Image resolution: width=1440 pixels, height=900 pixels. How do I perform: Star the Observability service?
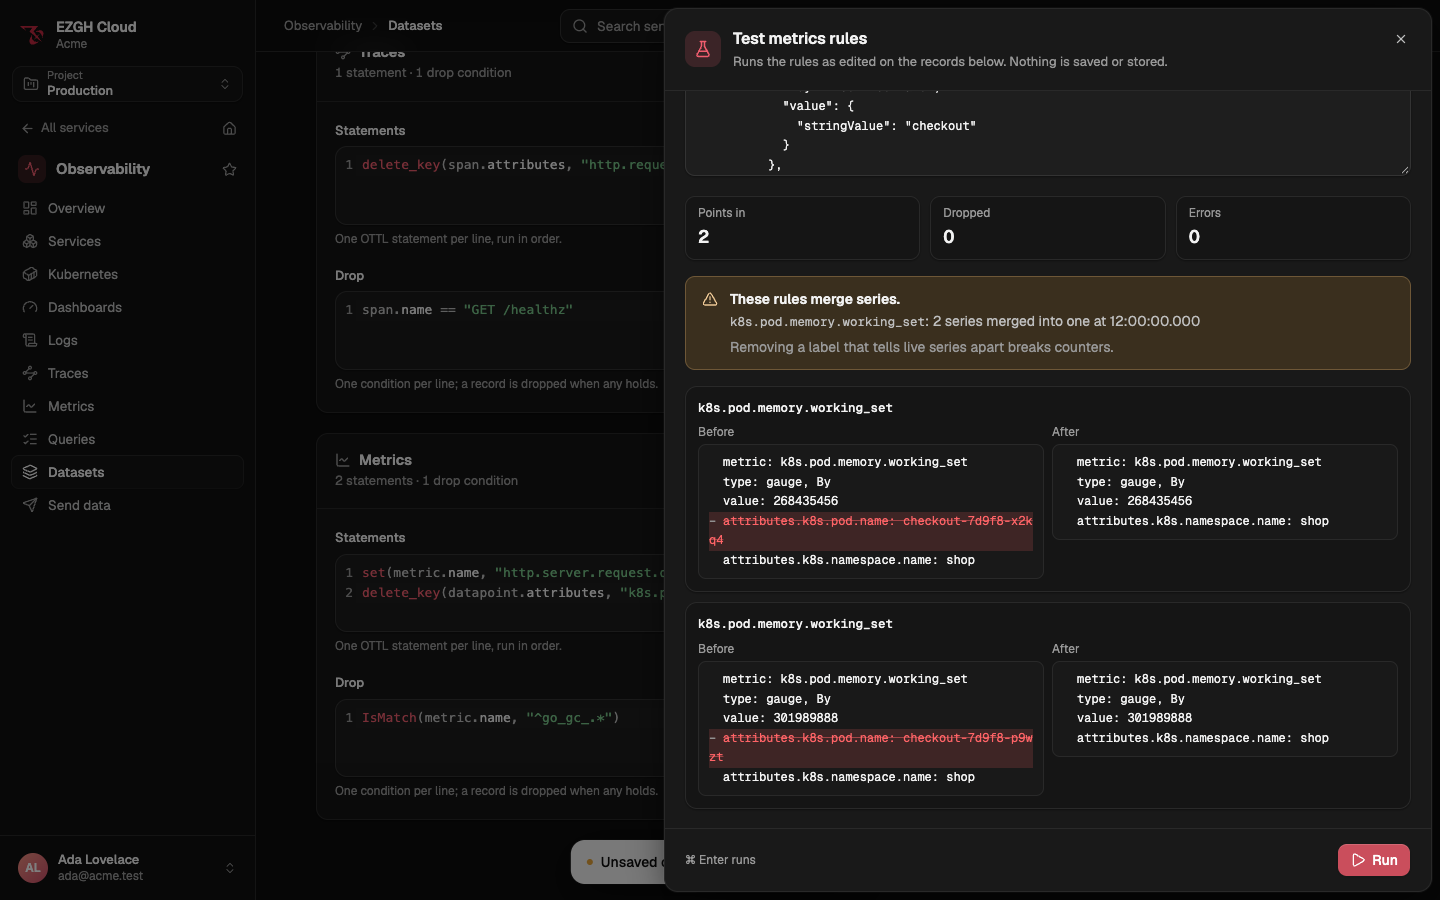tap(229, 169)
